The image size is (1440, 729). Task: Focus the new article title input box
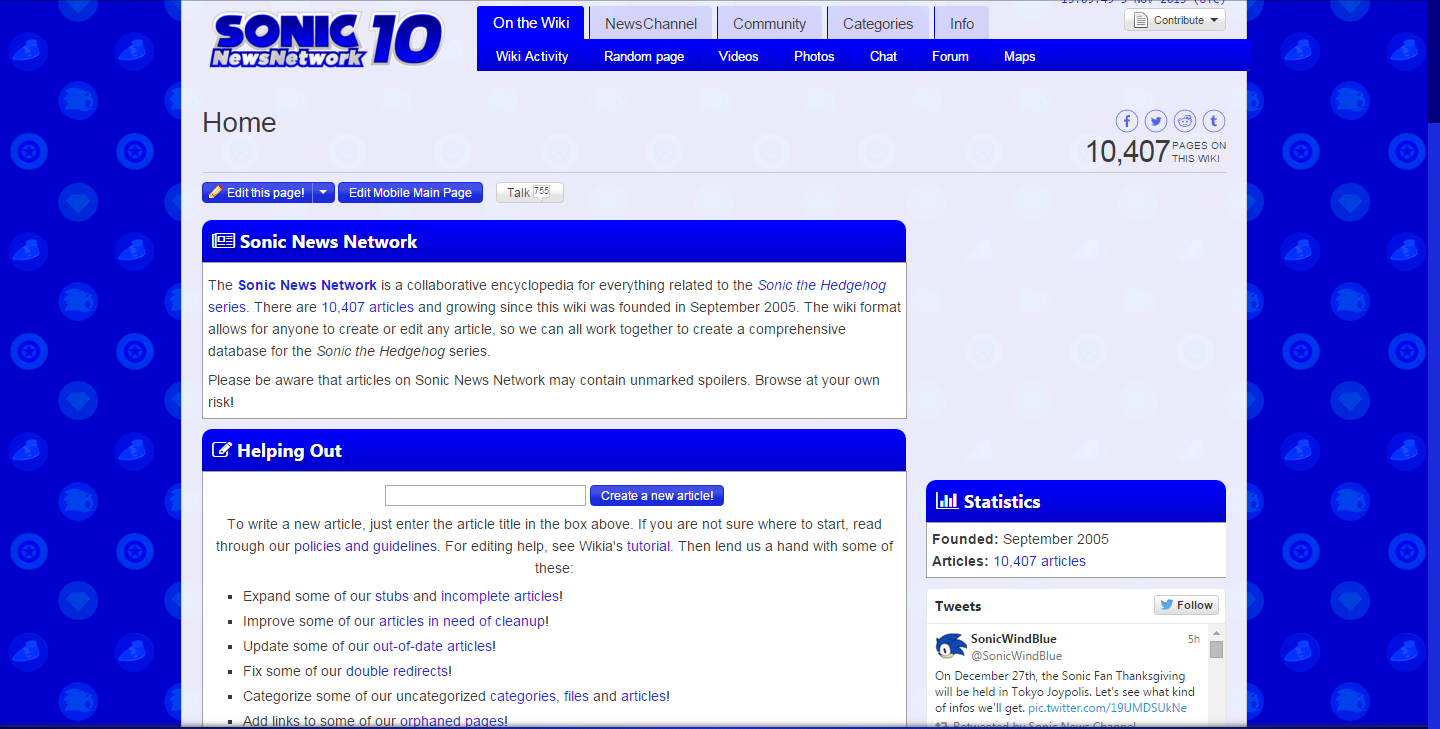pyautogui.click(x=485, y=496)
